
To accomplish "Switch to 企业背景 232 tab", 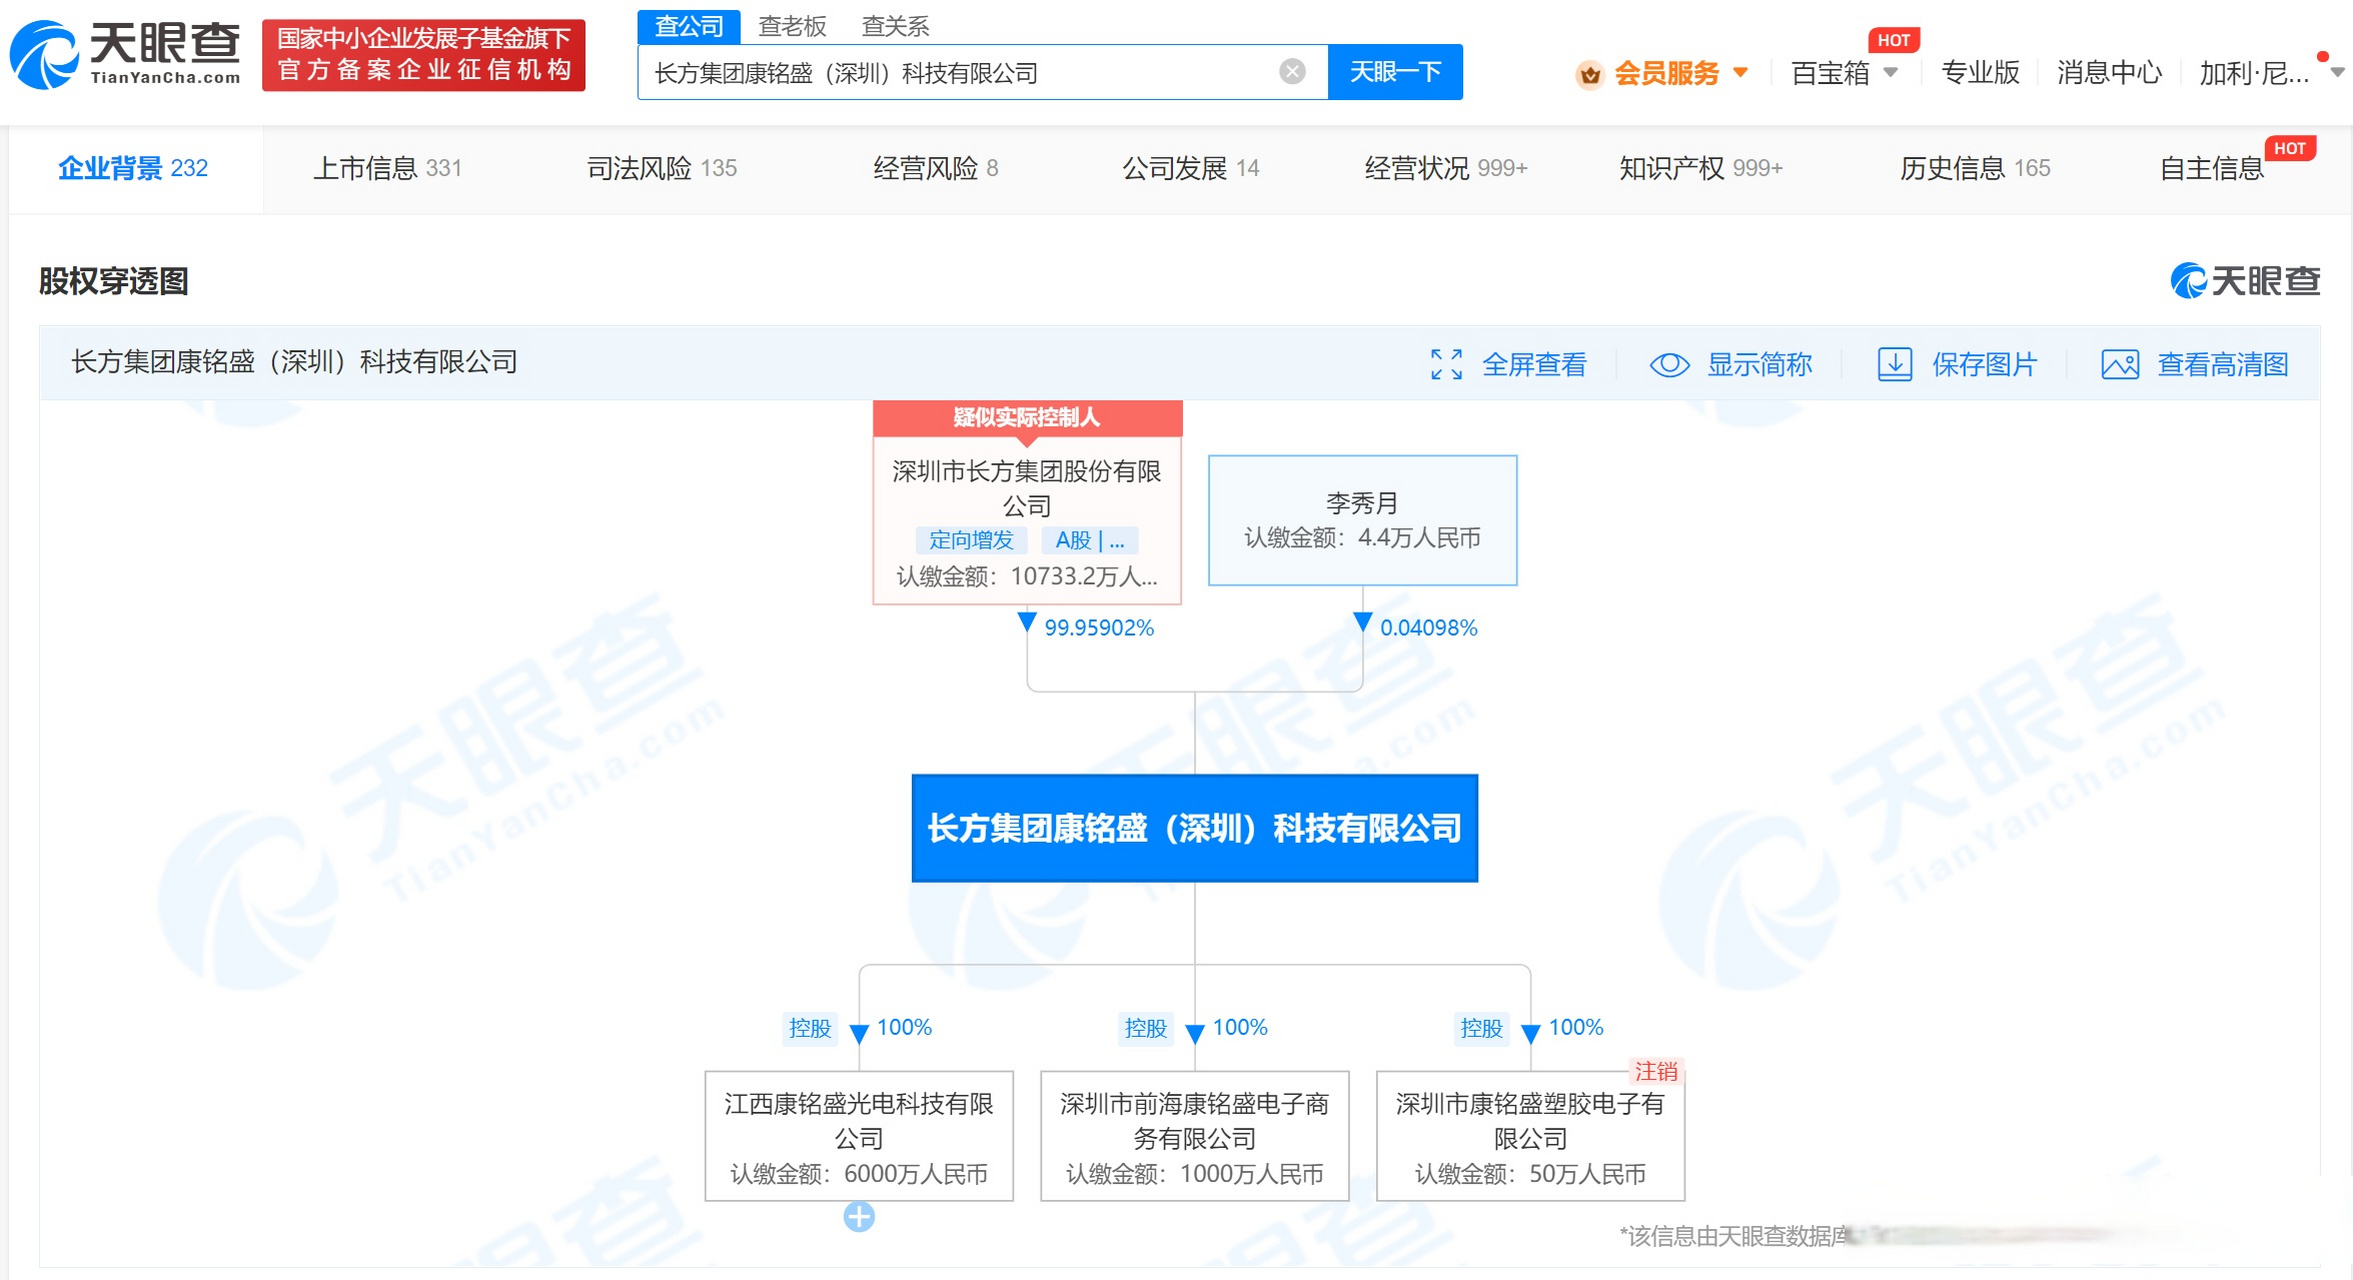I will [133, 168].
